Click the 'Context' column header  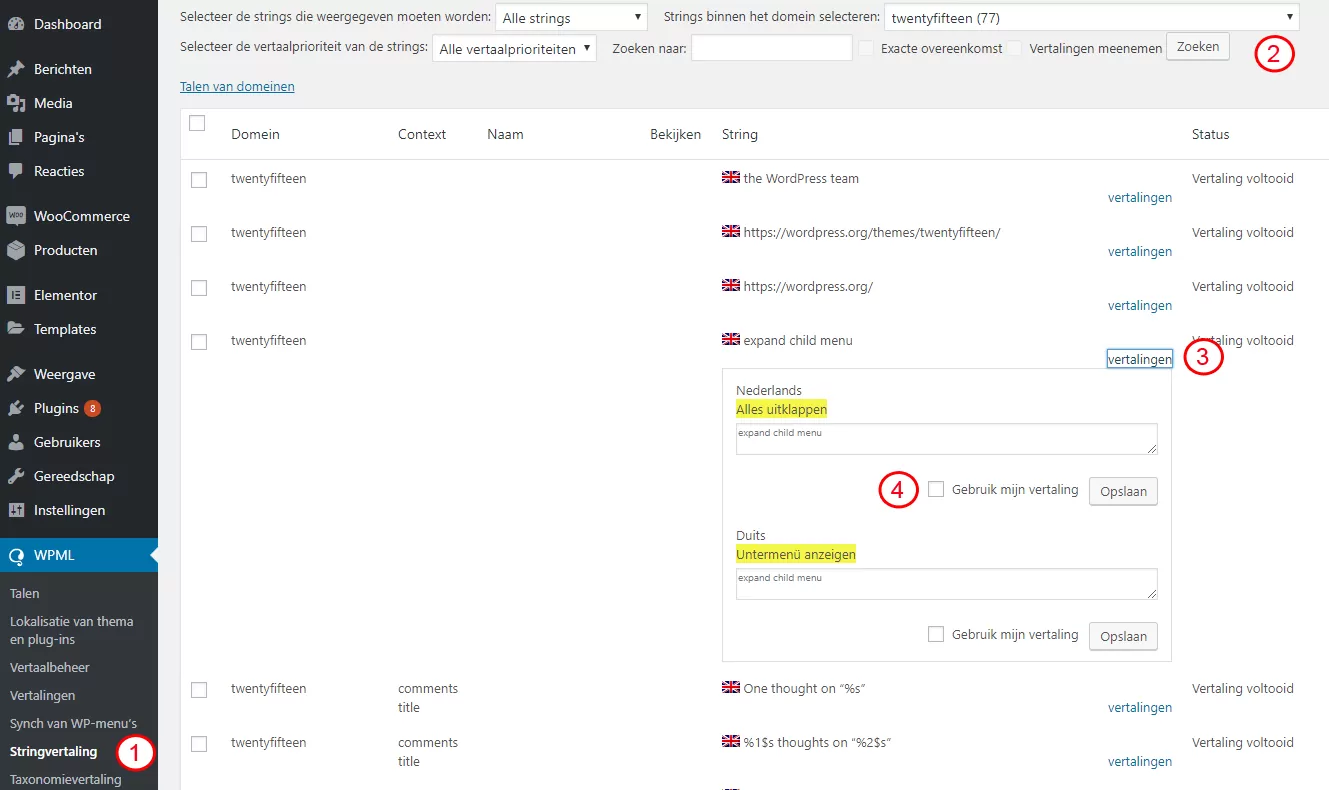click(x=422, y=134)
